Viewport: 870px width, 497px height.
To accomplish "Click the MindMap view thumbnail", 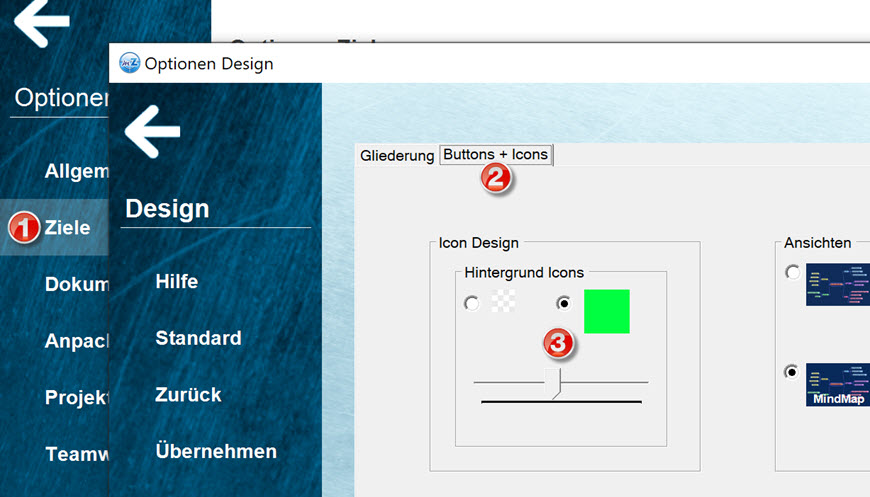I will click(837, 384).
